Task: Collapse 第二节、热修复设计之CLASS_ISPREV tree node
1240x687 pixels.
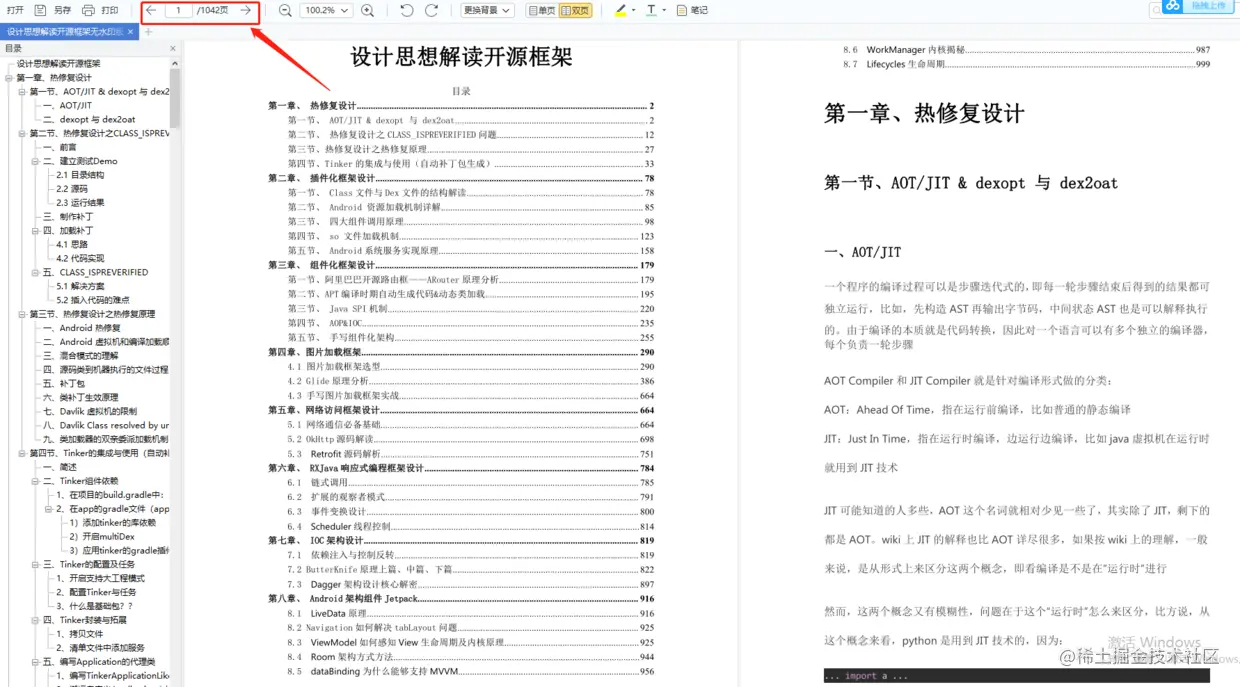Action: click(x=22, y=133)
